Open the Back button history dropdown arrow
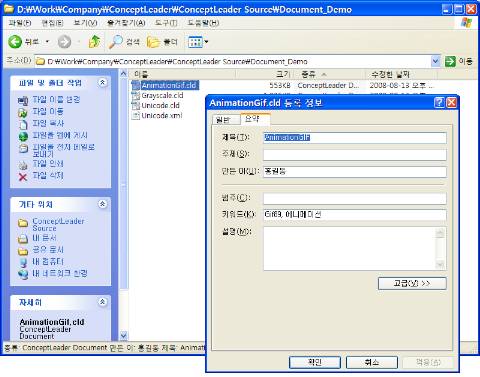The image size is (480, 377). (x=47, y=42)
